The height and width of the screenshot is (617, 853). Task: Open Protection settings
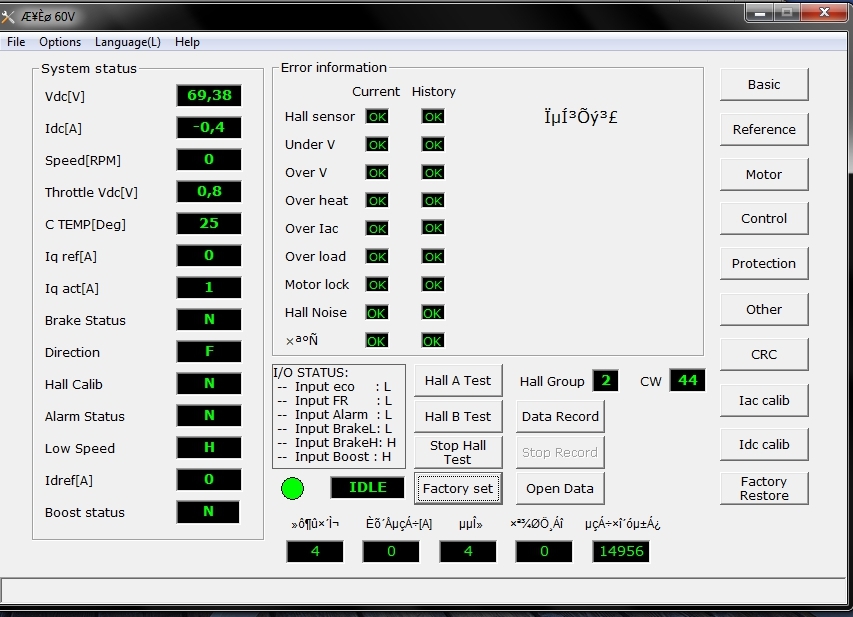pyautogui.click(x=764, y=264)
